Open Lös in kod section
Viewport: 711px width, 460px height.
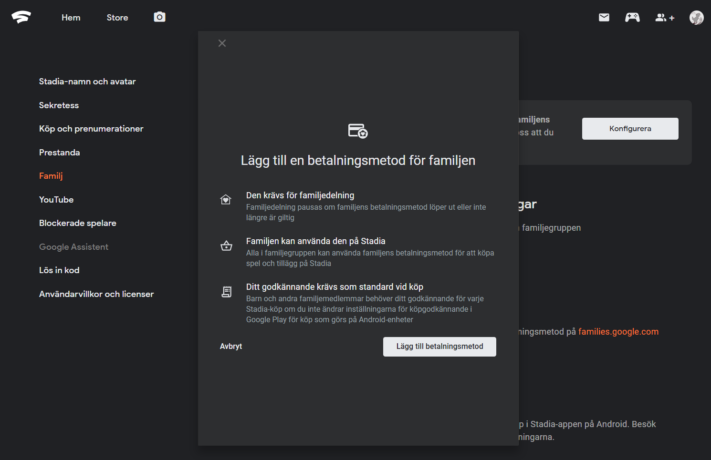coord(59,270)
